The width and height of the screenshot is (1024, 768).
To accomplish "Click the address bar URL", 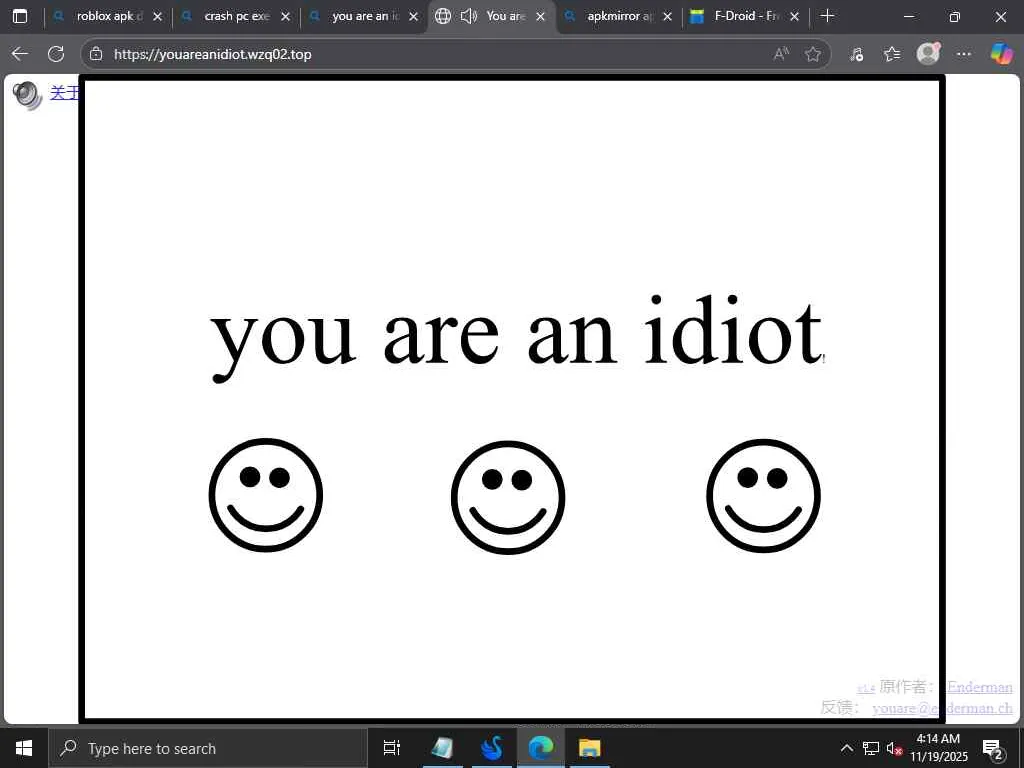I will pos(212,54).
